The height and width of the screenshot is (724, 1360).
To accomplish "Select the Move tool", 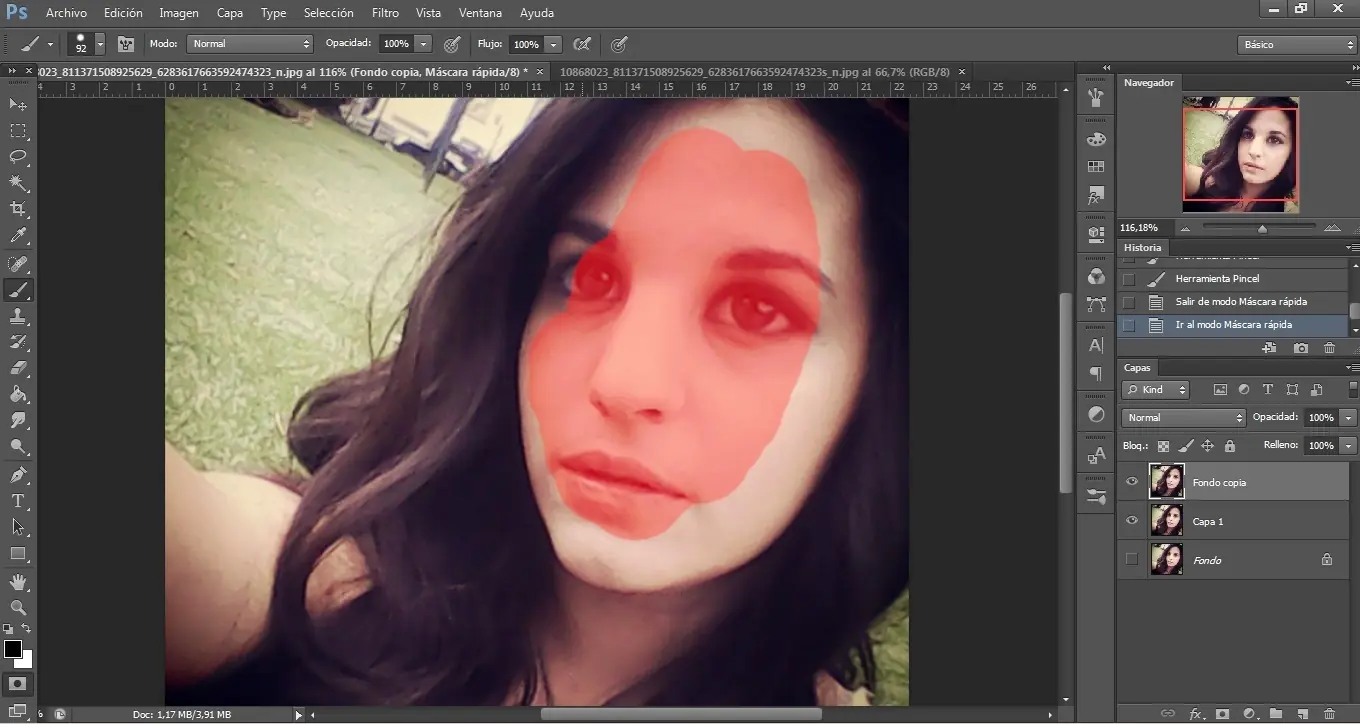I will [18, 105].
